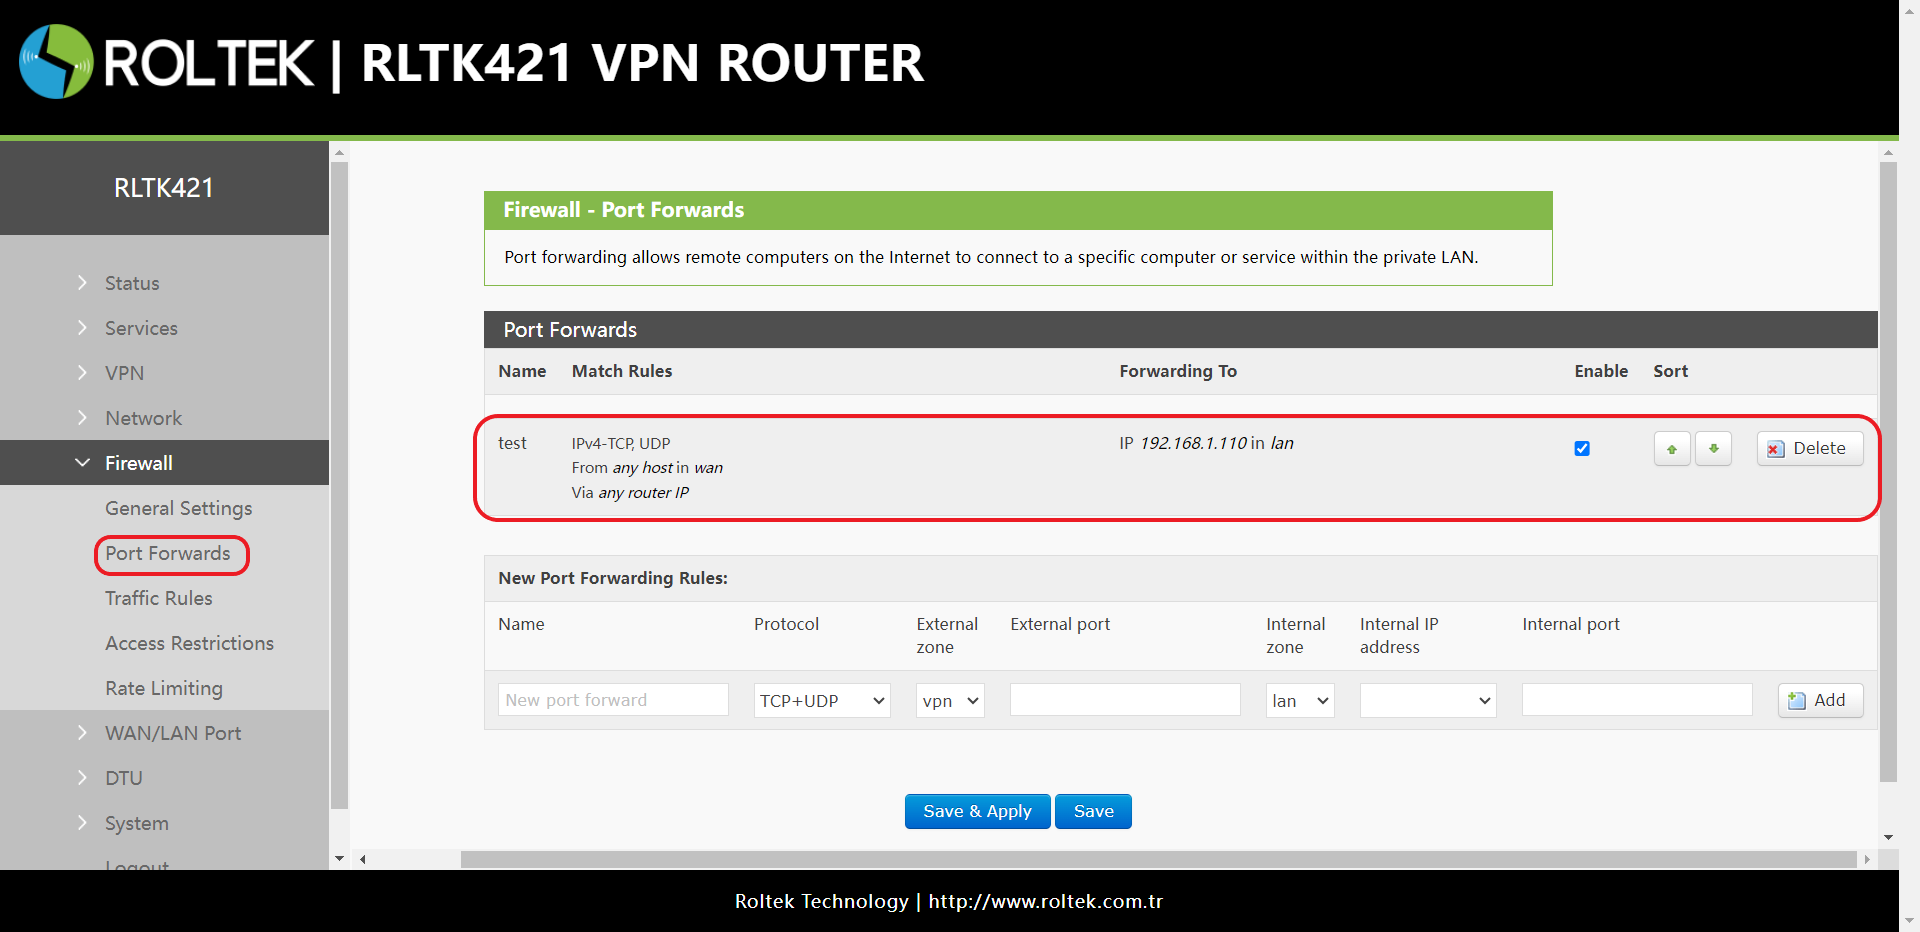Add the new port forwarding rule
1920x932 pixels.
[1819, 700]
